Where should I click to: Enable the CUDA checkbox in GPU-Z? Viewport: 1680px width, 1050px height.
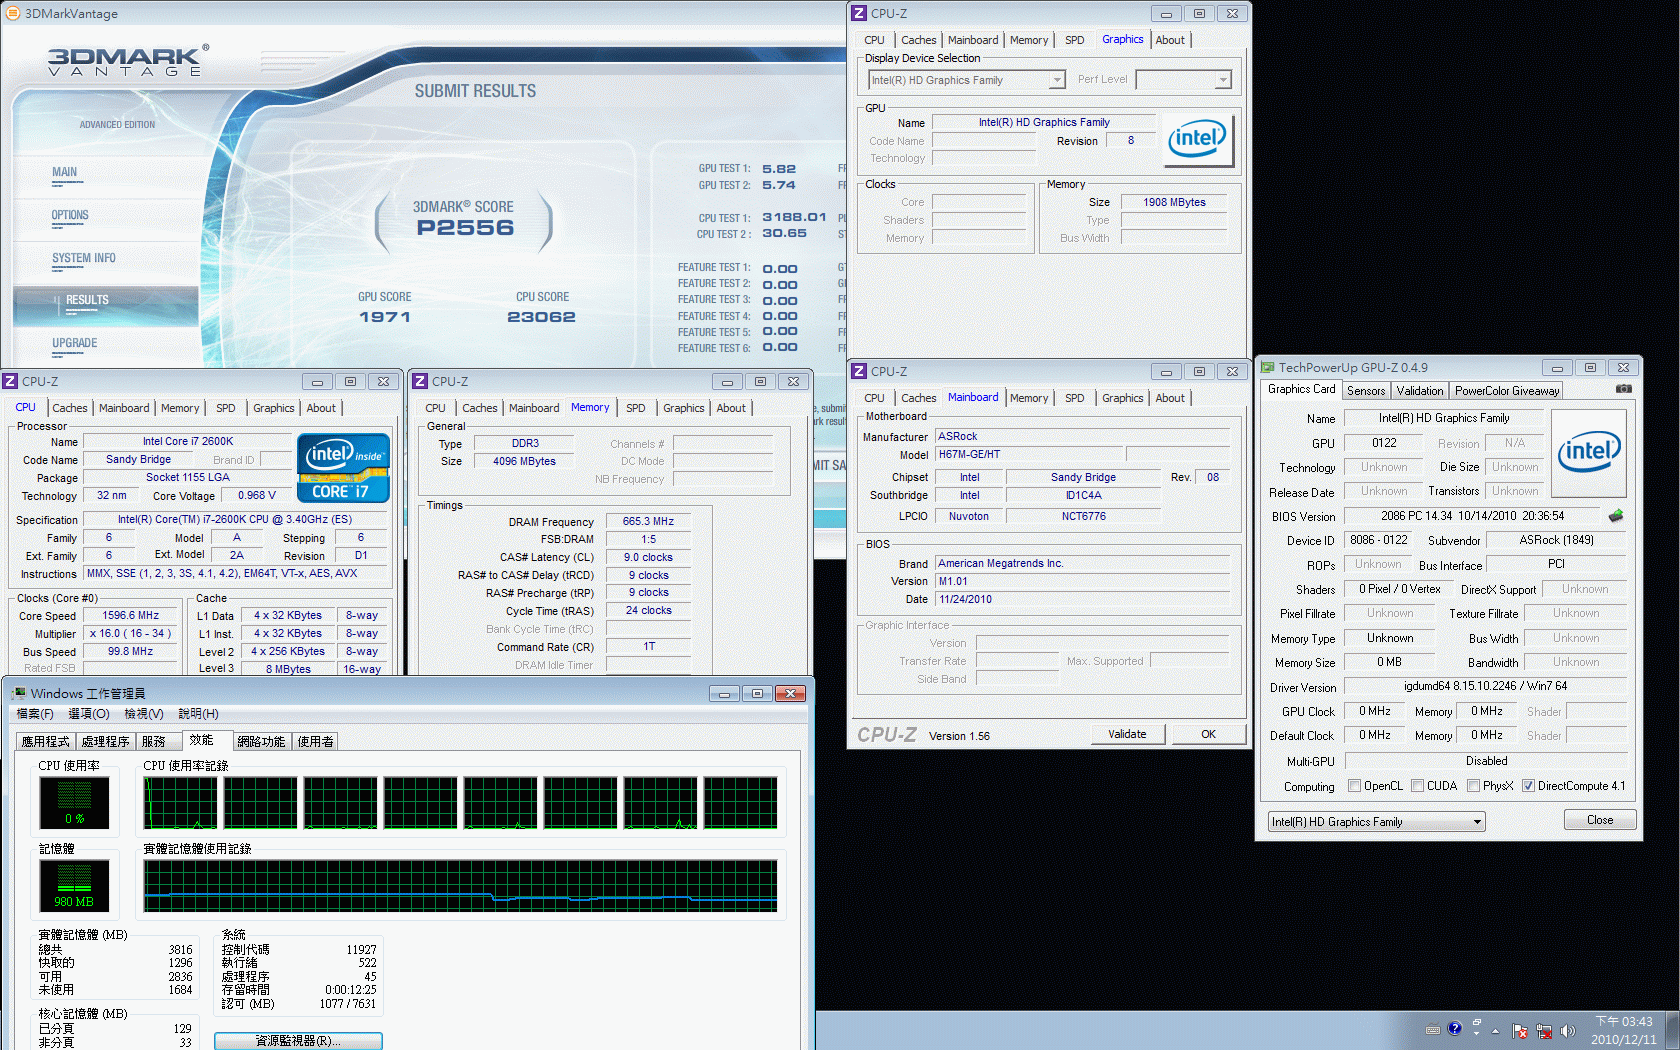[x=1417, y=786]
